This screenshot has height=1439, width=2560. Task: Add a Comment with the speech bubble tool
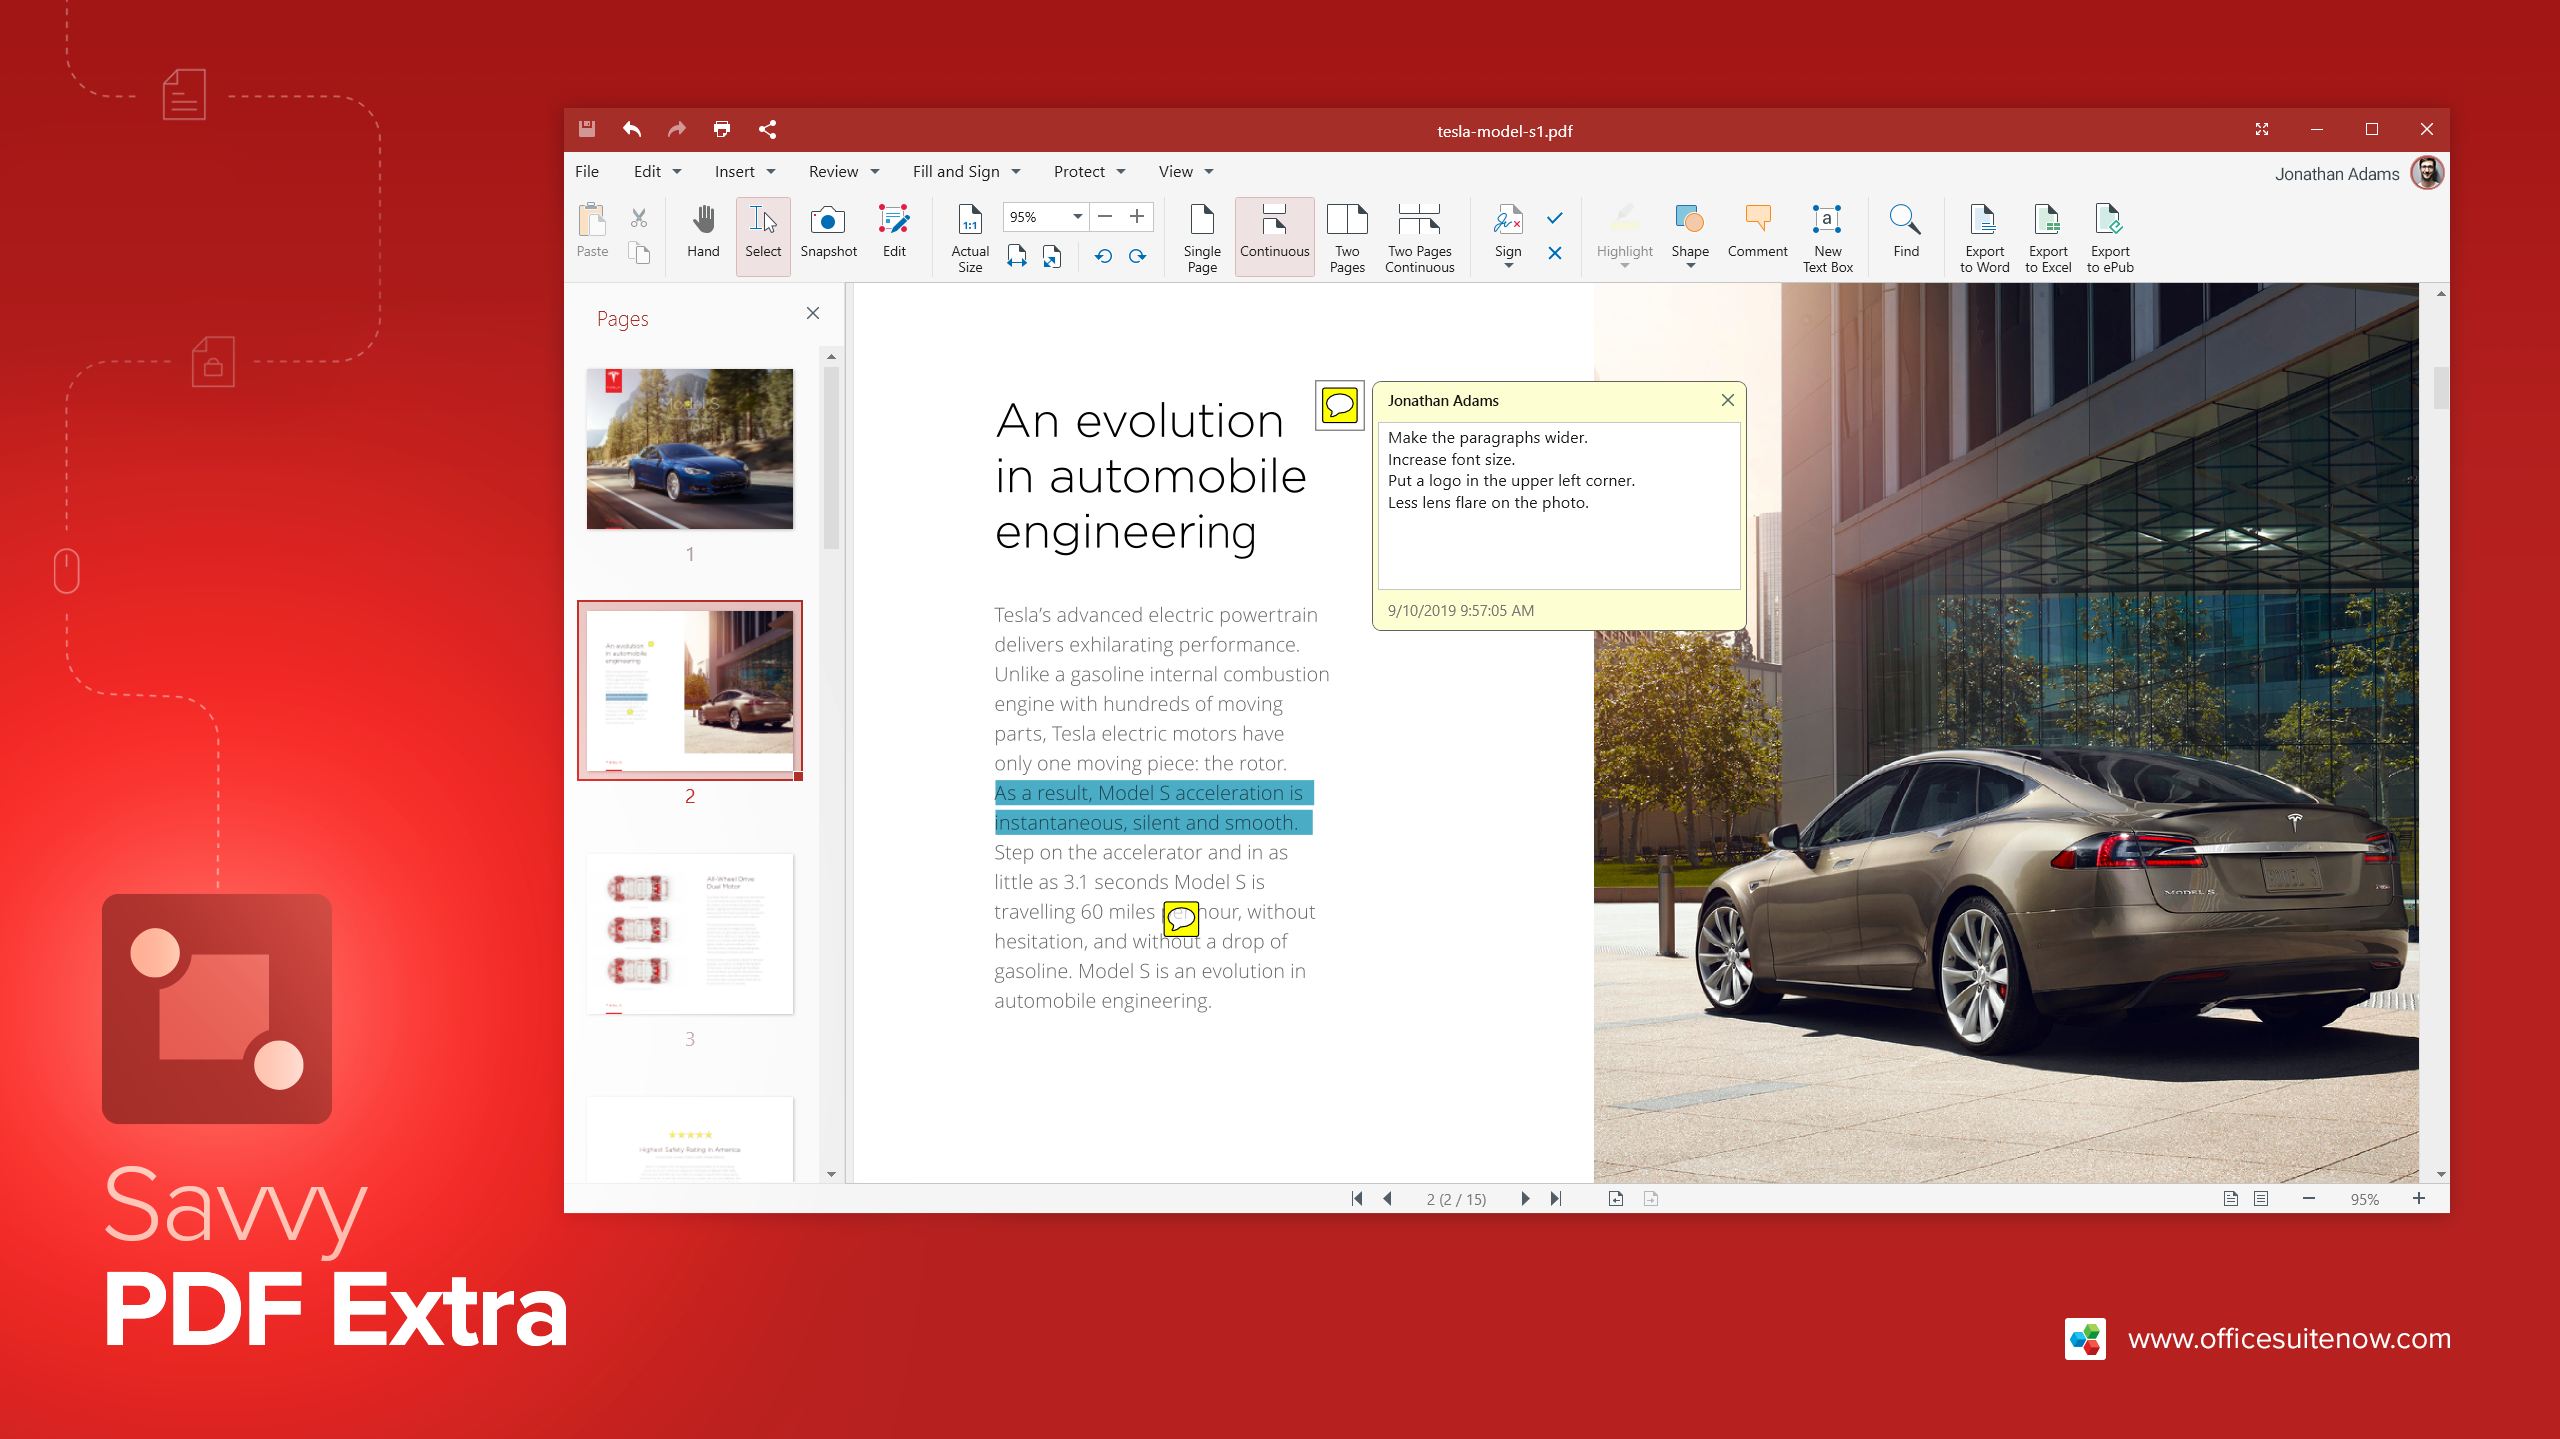1757,232
